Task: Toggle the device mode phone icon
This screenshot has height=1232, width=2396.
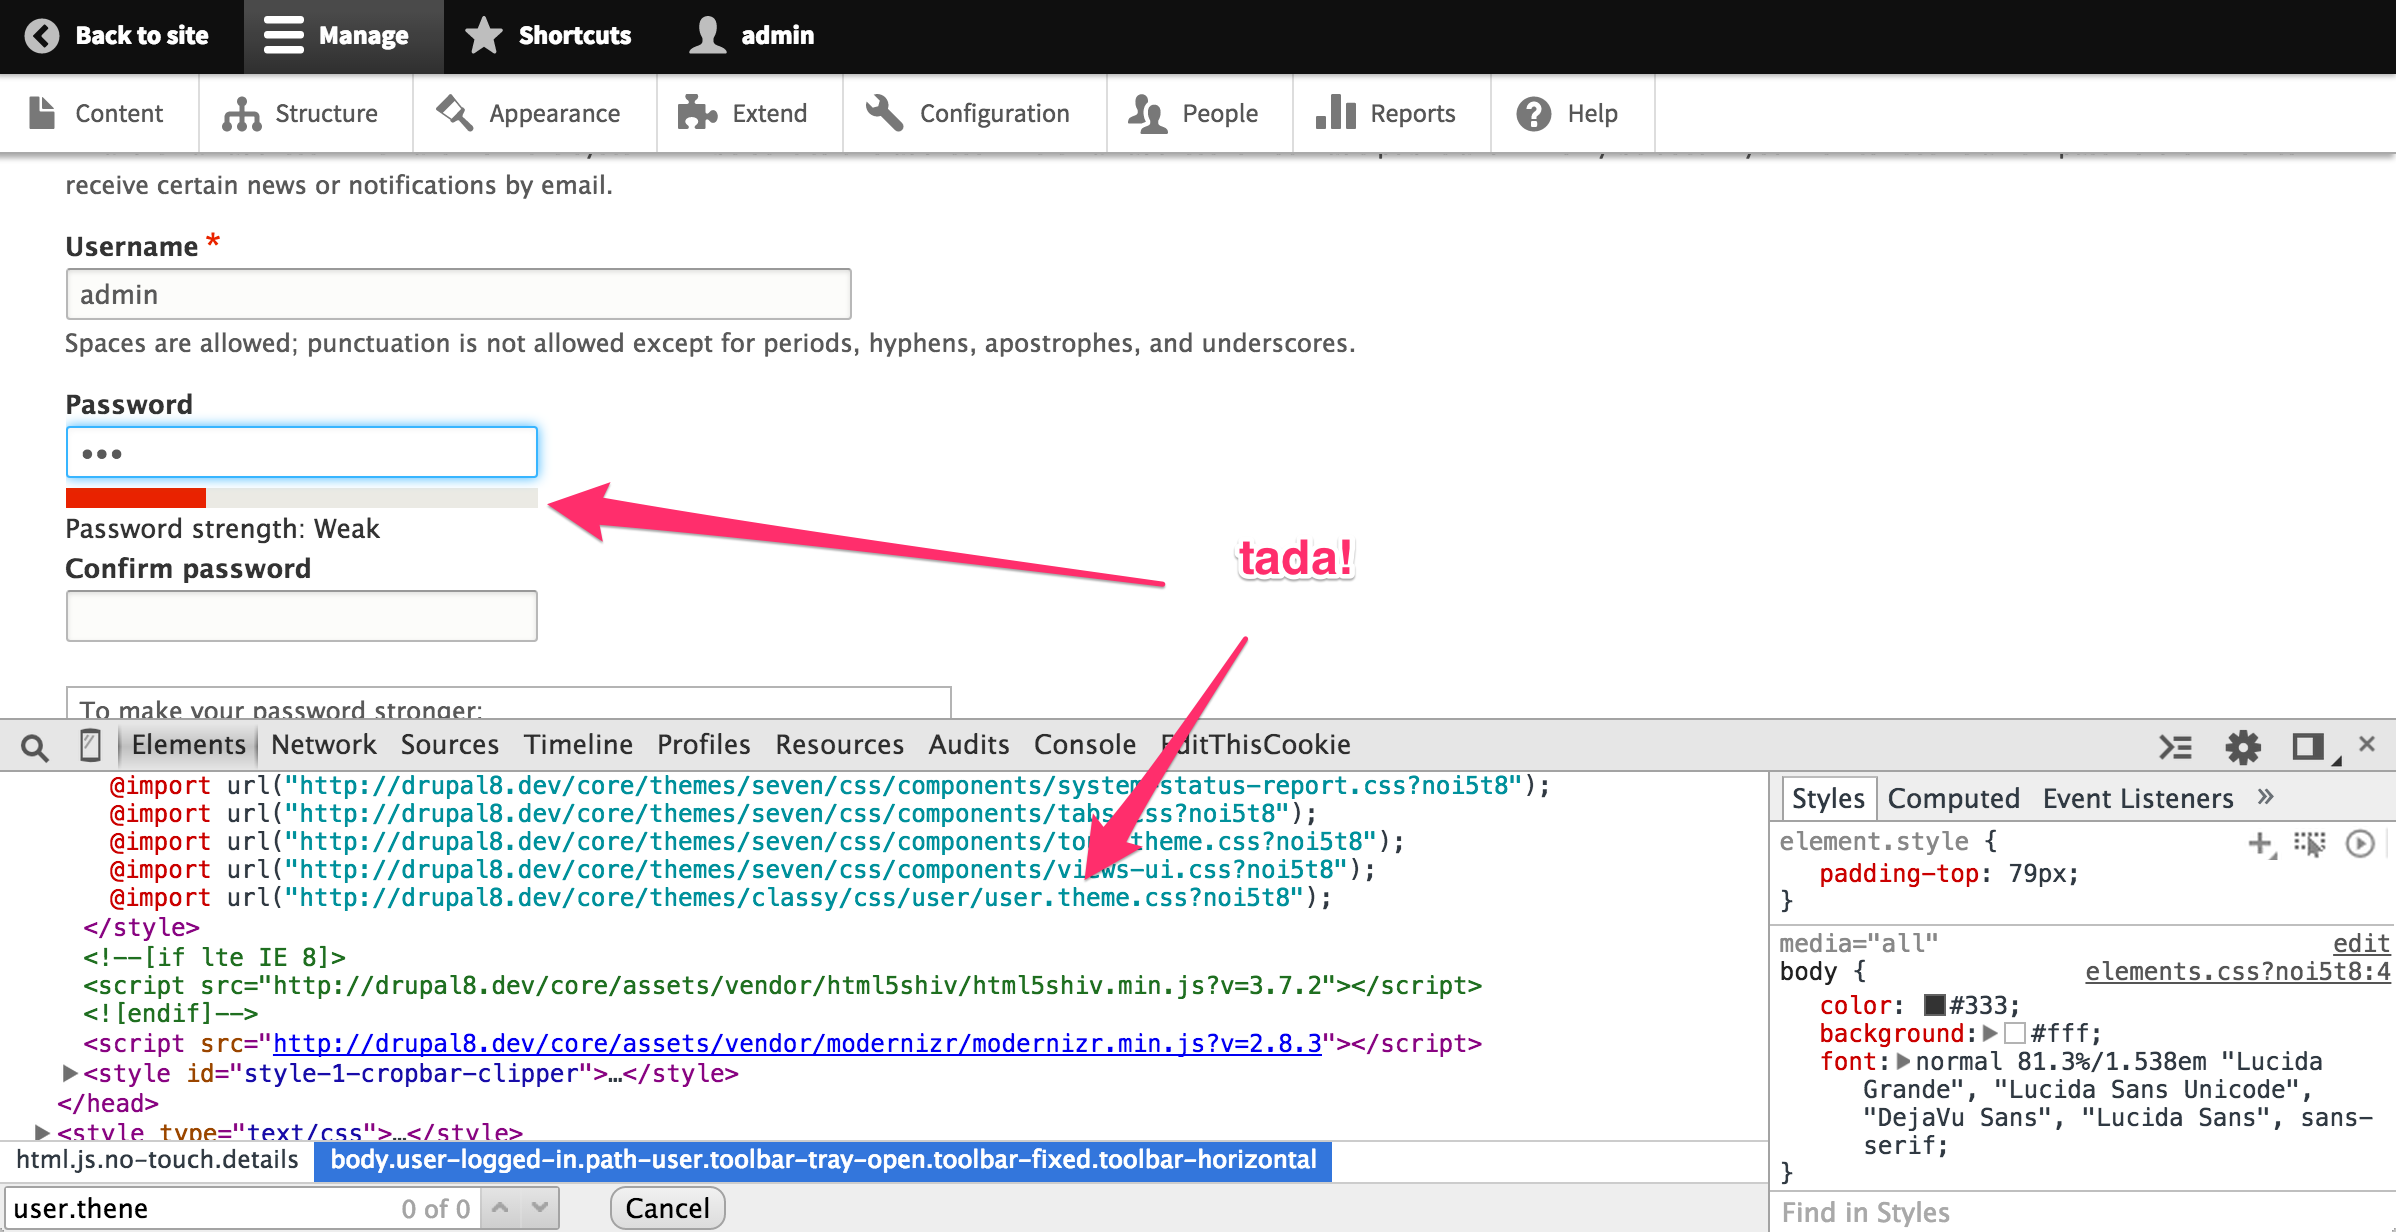Action: [90, 745]
